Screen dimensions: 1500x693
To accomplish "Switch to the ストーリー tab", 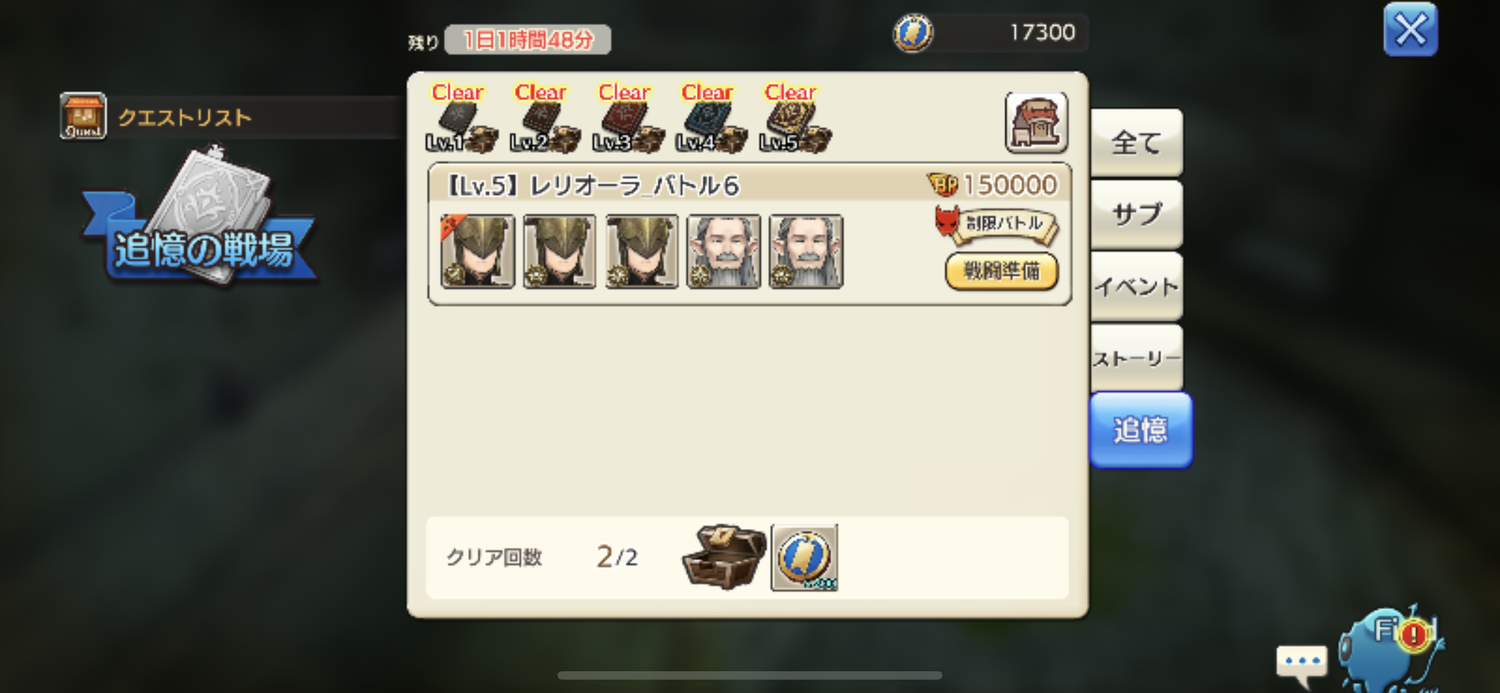I will coord(1136,358).
